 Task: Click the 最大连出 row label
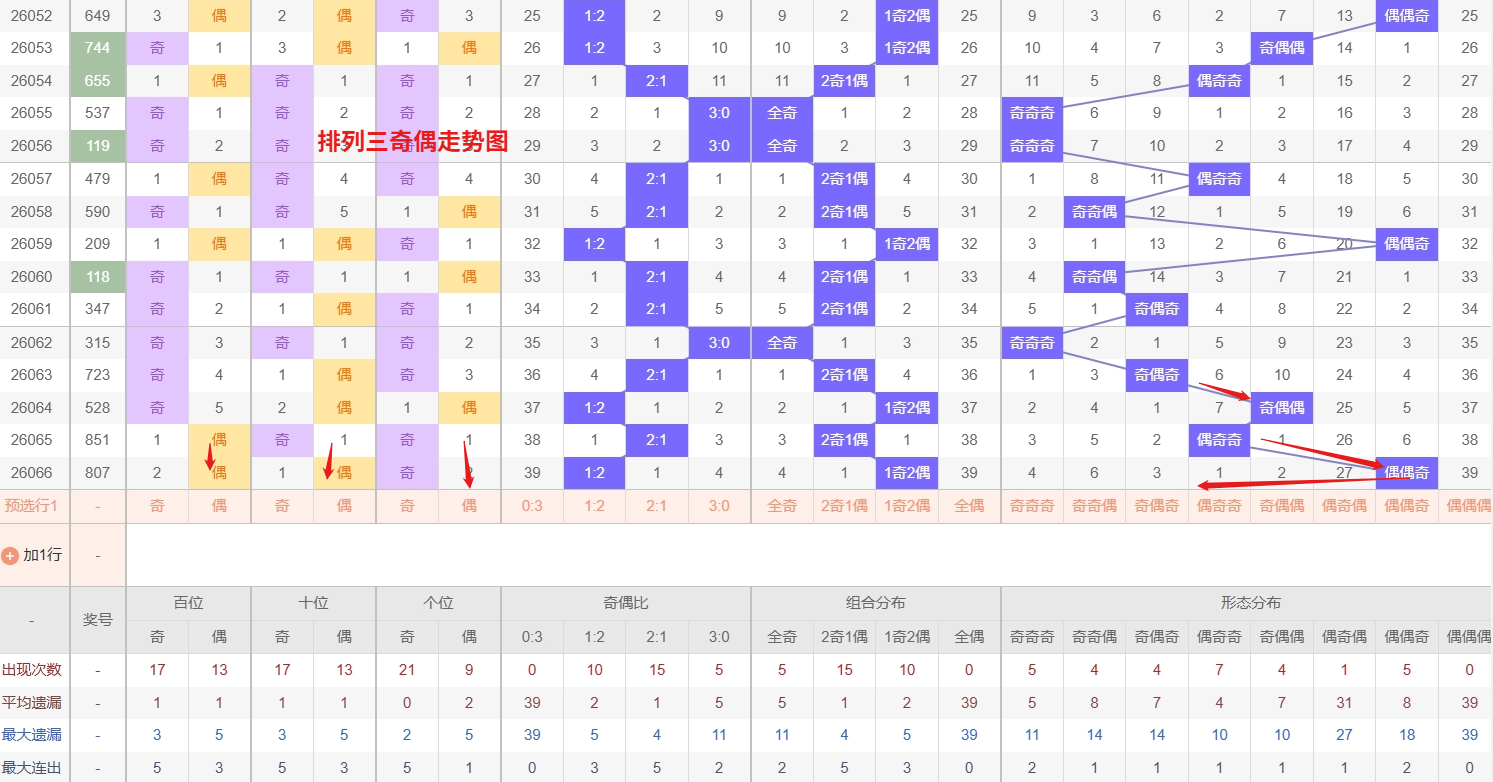pyautogui.click(x=33, y=766)
